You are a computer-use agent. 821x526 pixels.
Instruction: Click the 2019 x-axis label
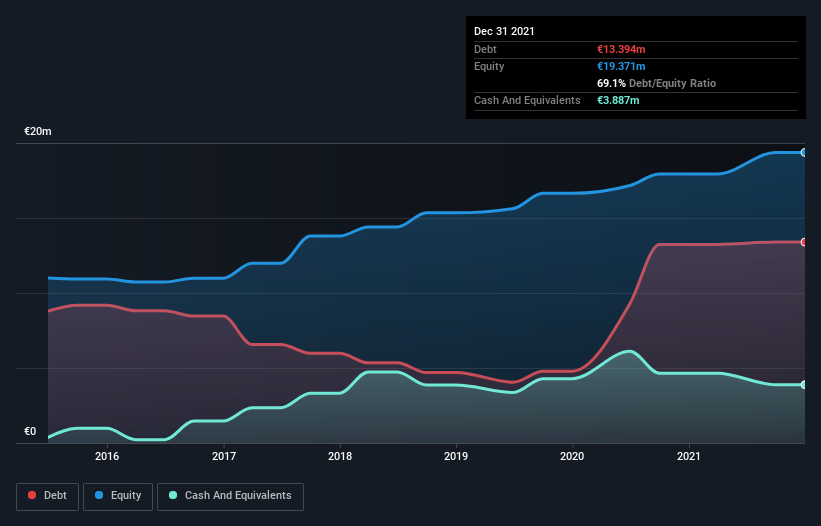(456, 456)
